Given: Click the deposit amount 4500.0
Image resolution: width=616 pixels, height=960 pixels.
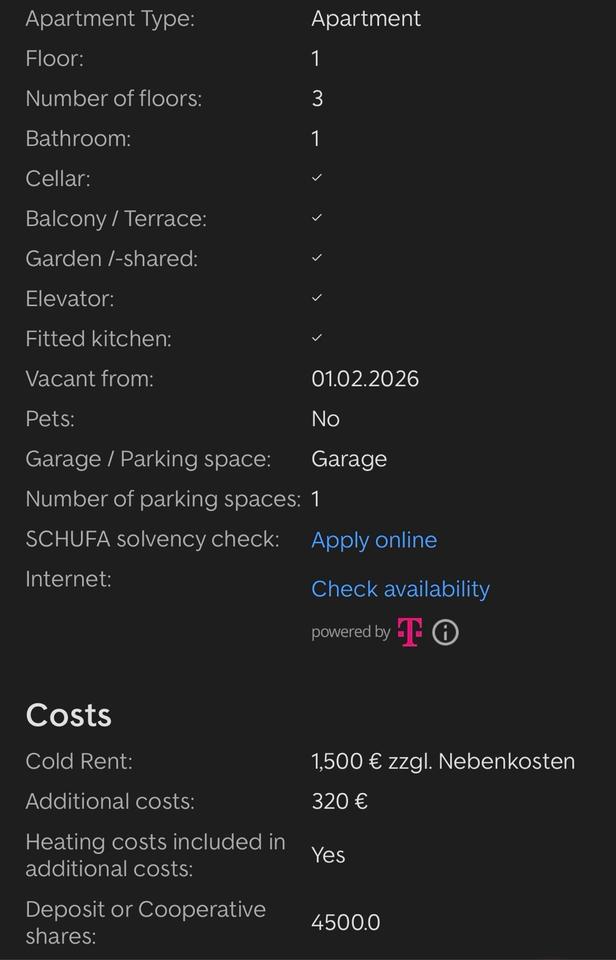Looking at the screenshot, I should click(x=345, y=922).
